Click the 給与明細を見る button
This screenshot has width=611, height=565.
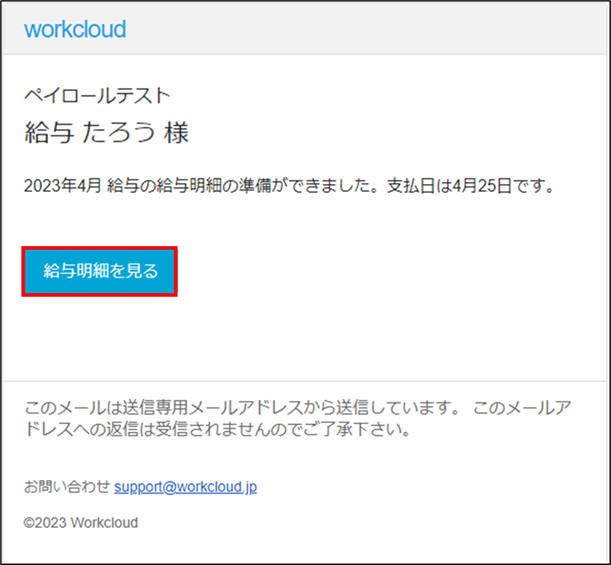pyautogui.click(x=100, y=271)
